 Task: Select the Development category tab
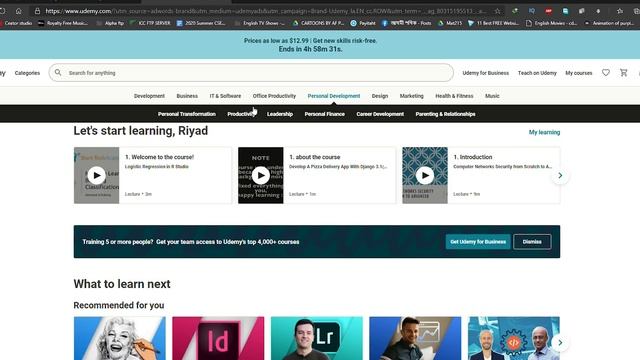coord(149,96)
